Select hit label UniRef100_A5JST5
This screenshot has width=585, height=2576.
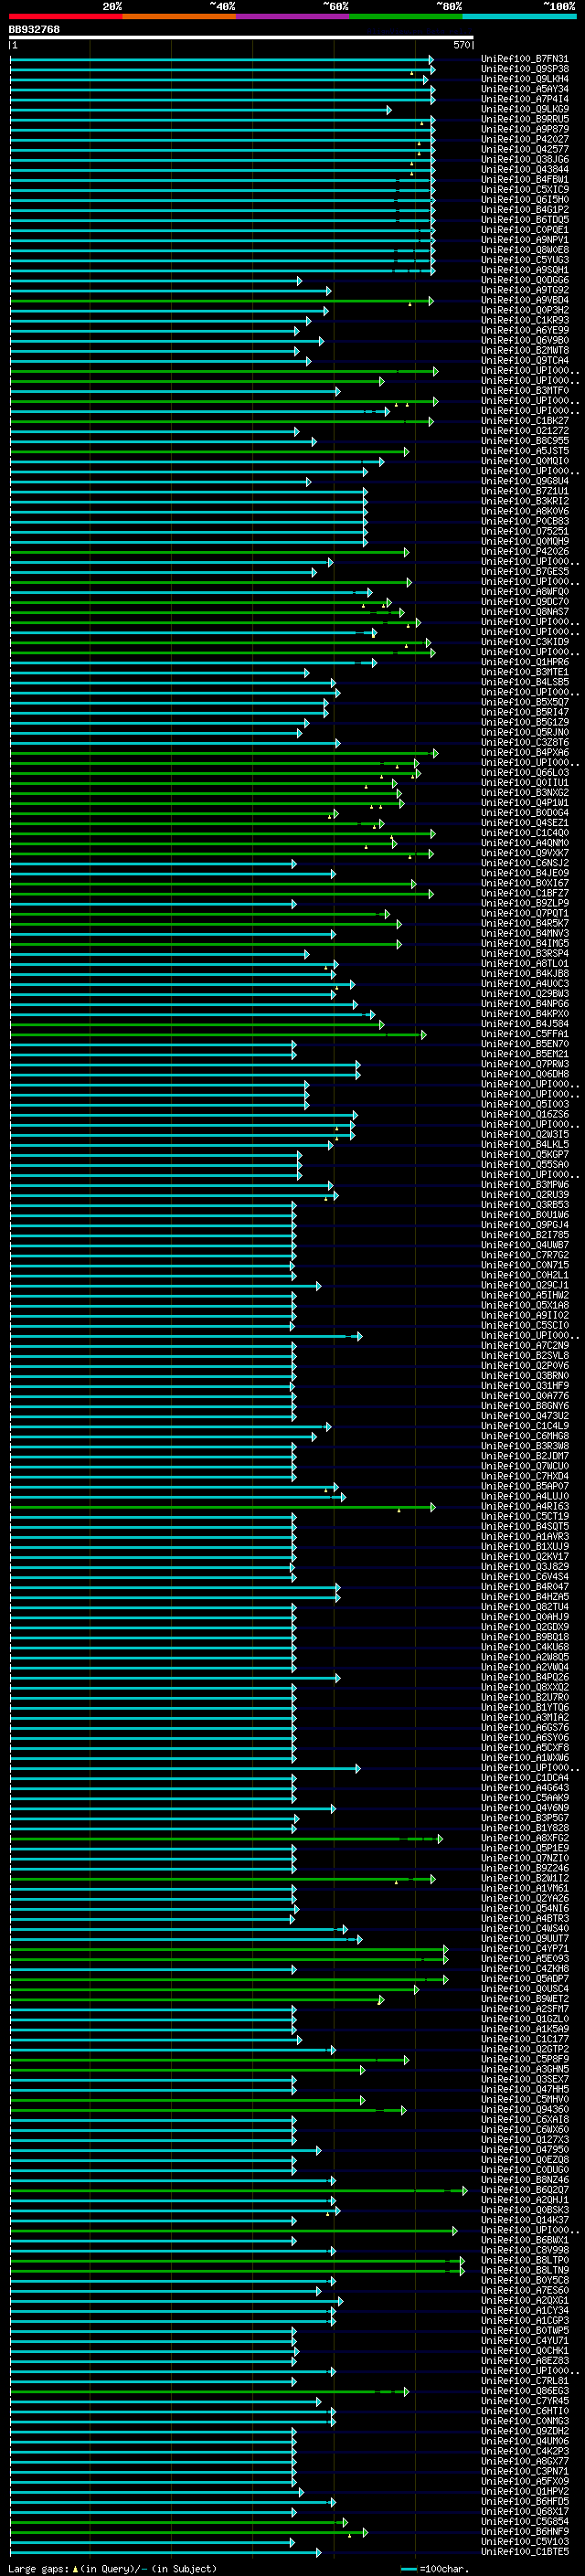coord(525,451)
